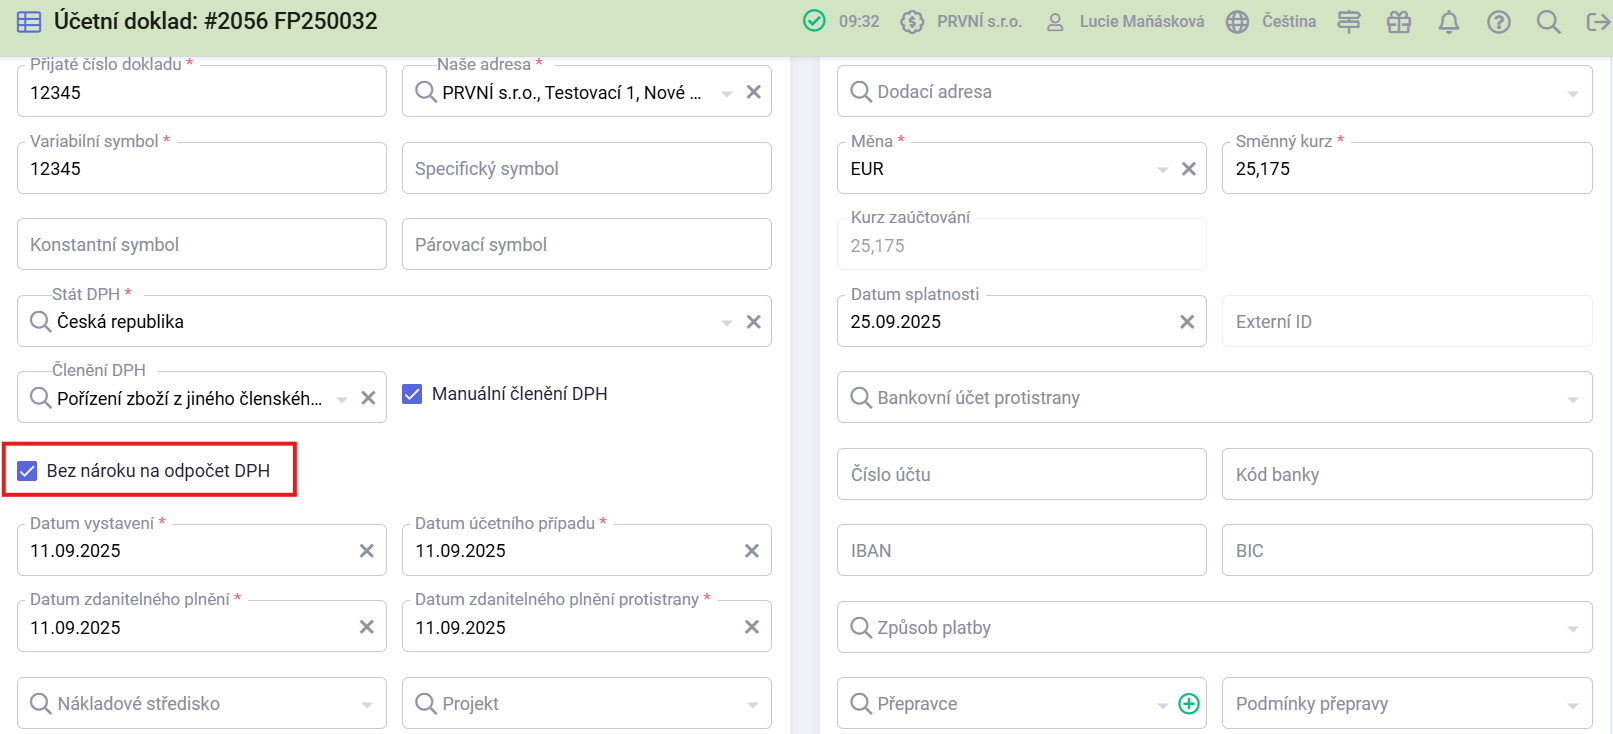Open the Způsob platby dropdown
The width and height of the screenshot is (1613, 734).
click(x=1572, y=629)
